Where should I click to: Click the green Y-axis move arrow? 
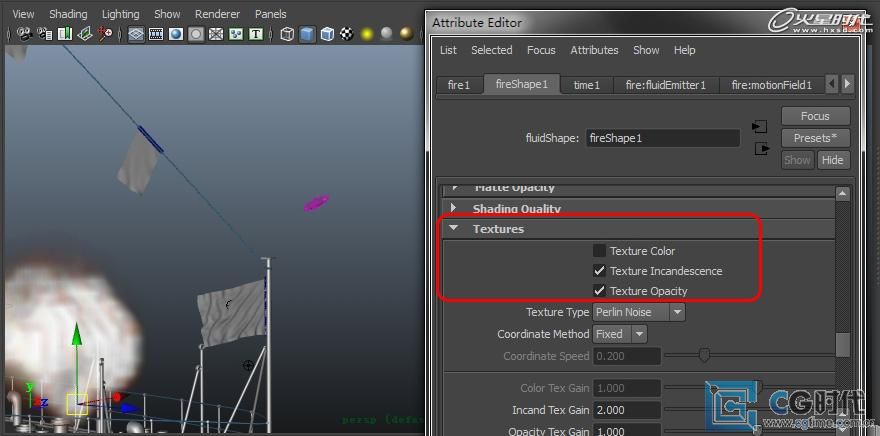[77, 336]
